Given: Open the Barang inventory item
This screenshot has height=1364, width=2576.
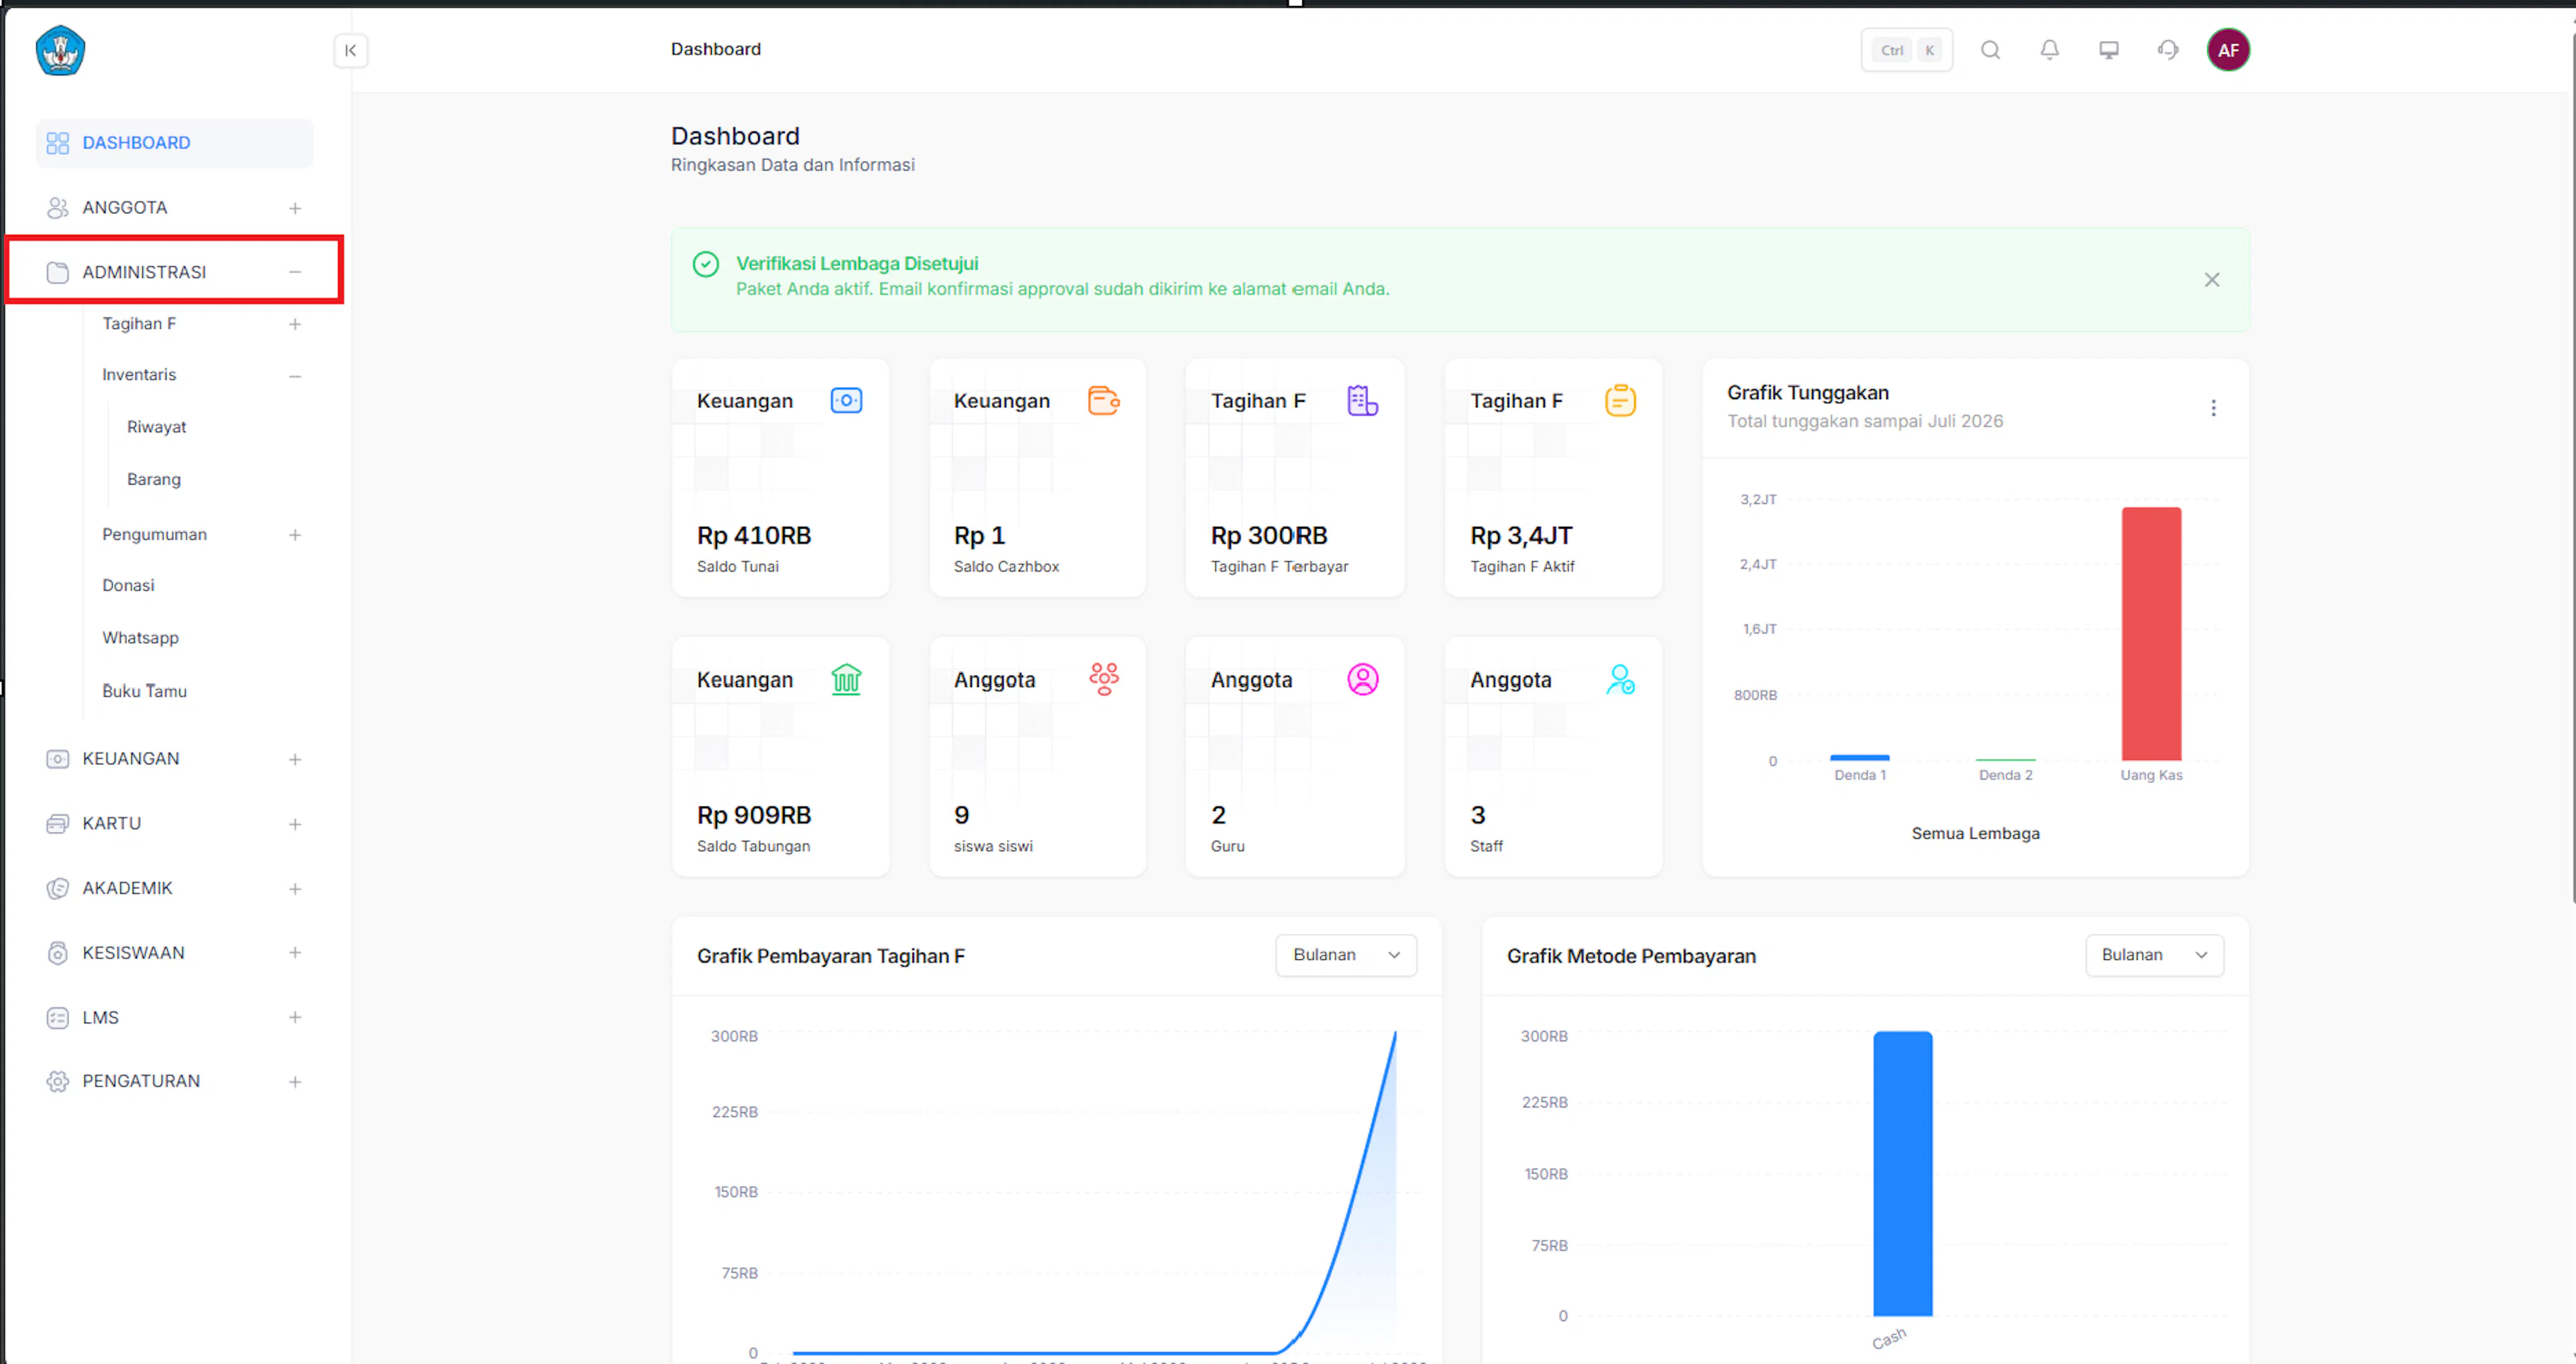Looking at the screenshot, I should (154, 479).
